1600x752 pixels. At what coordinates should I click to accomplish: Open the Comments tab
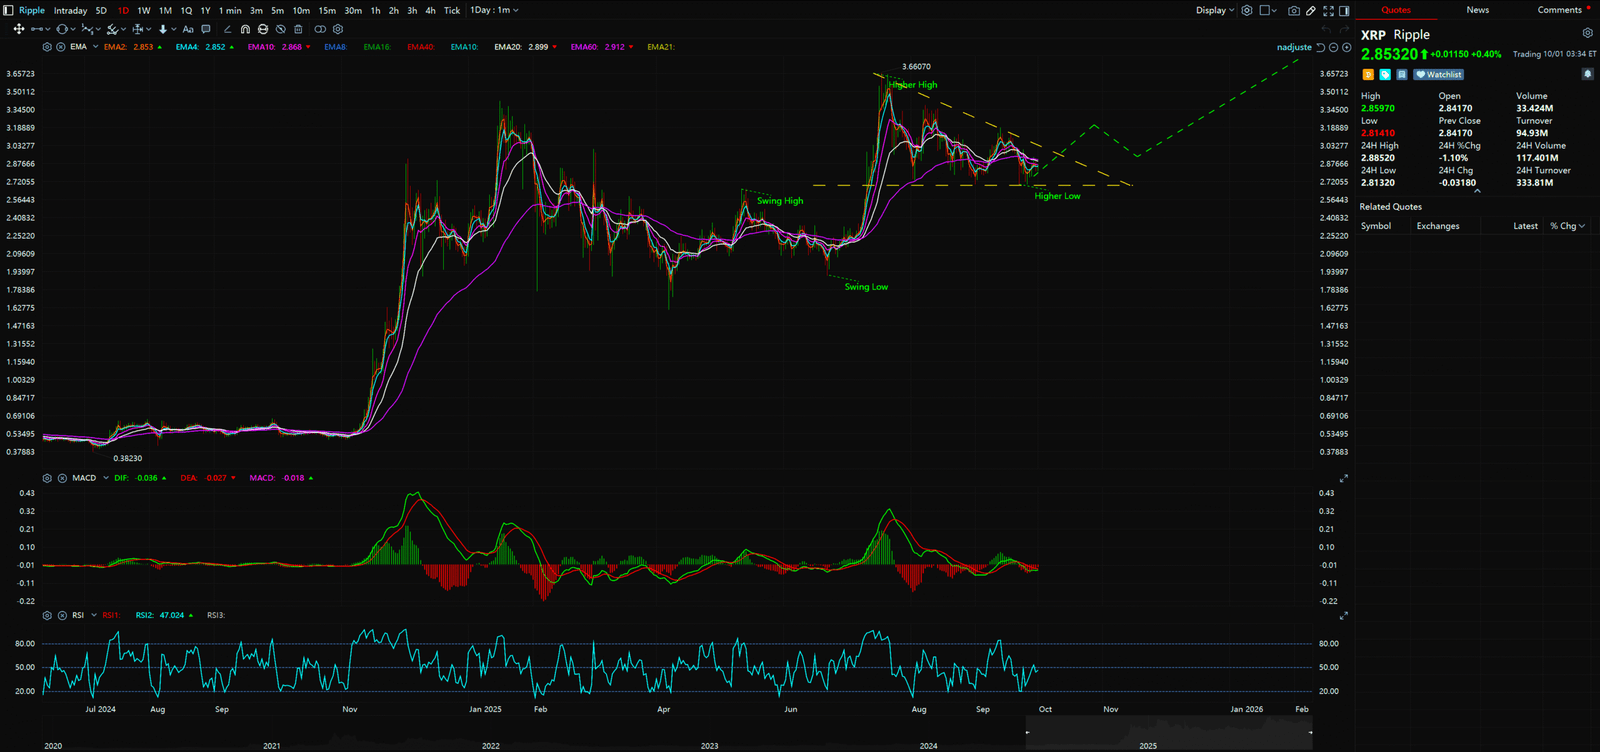[1559, 10]
